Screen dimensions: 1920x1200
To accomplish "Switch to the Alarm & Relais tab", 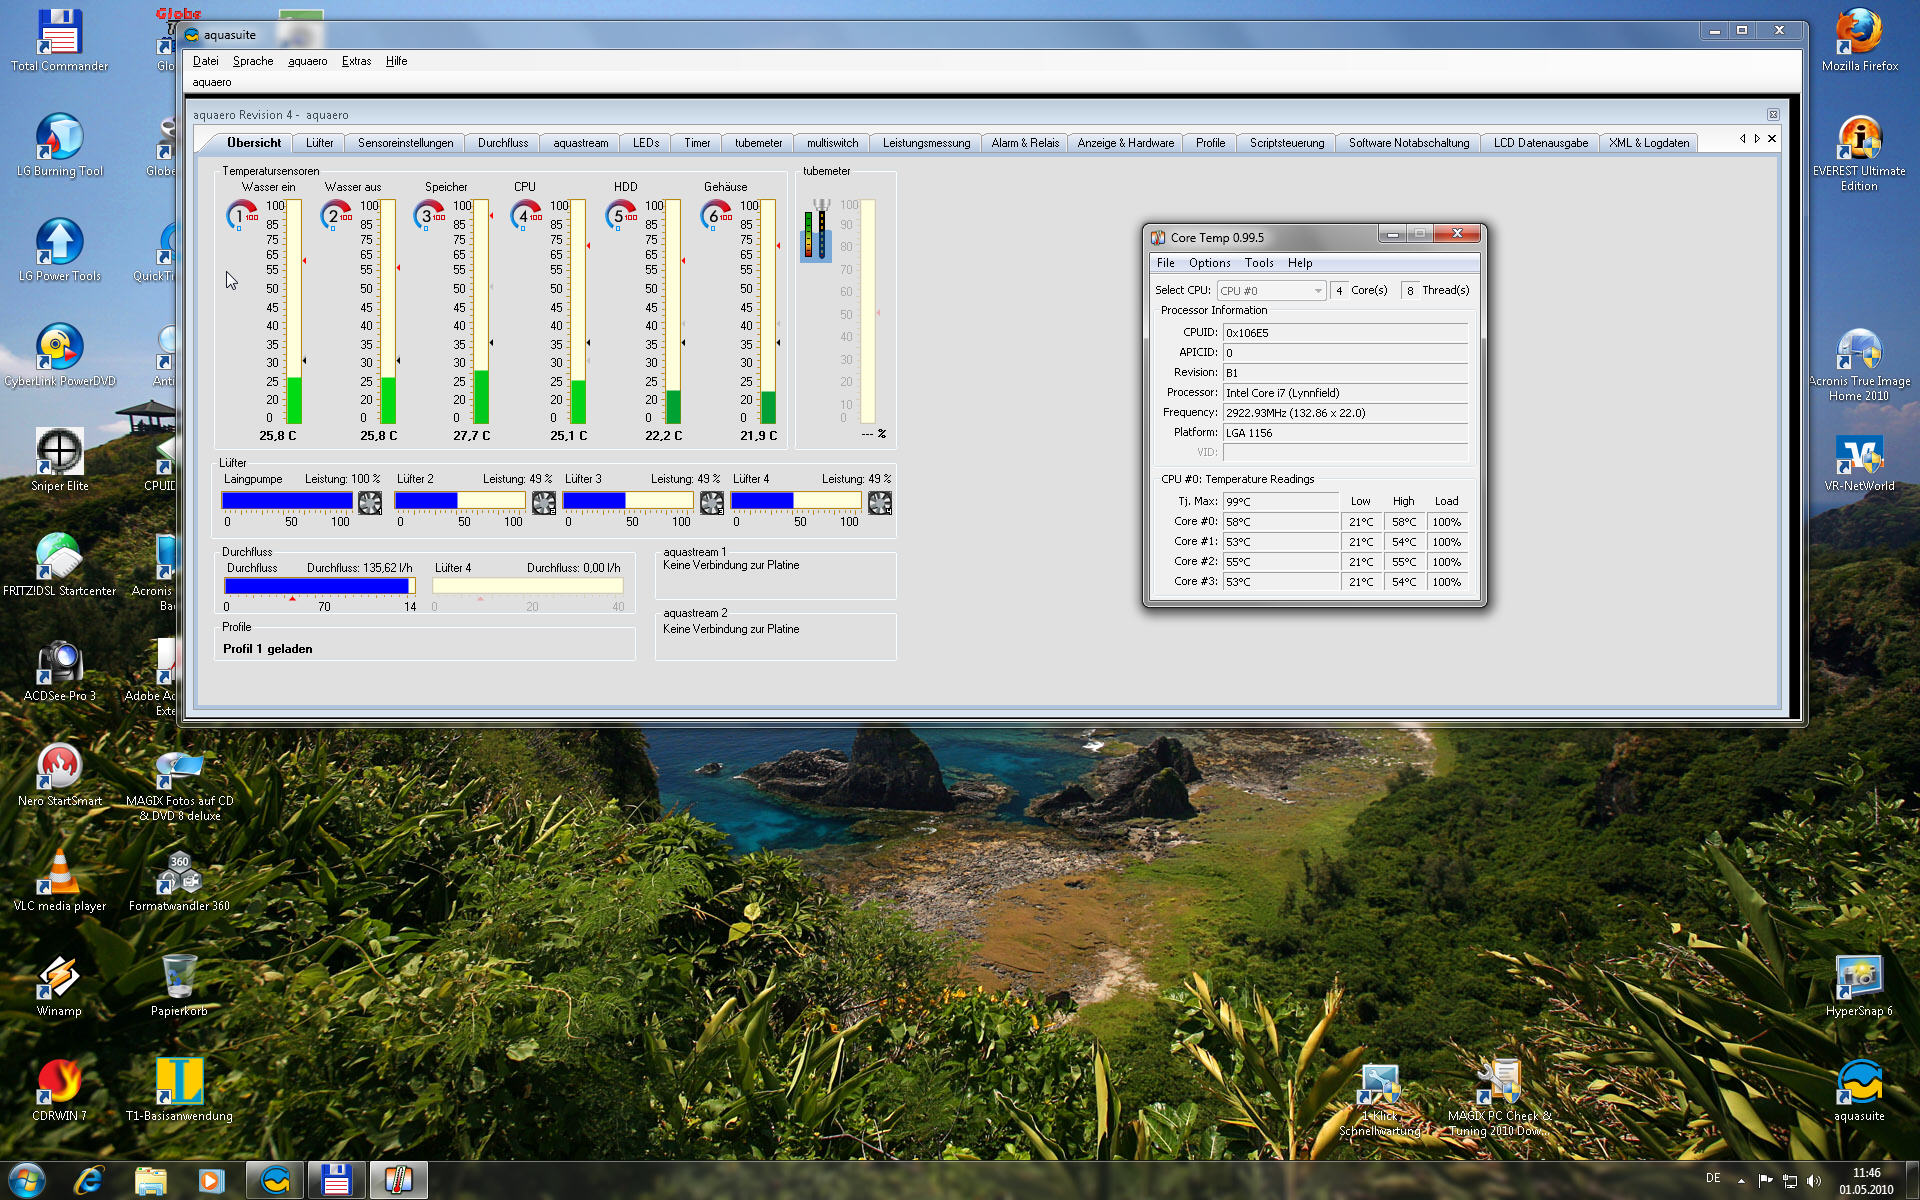I will [1024, 143].
